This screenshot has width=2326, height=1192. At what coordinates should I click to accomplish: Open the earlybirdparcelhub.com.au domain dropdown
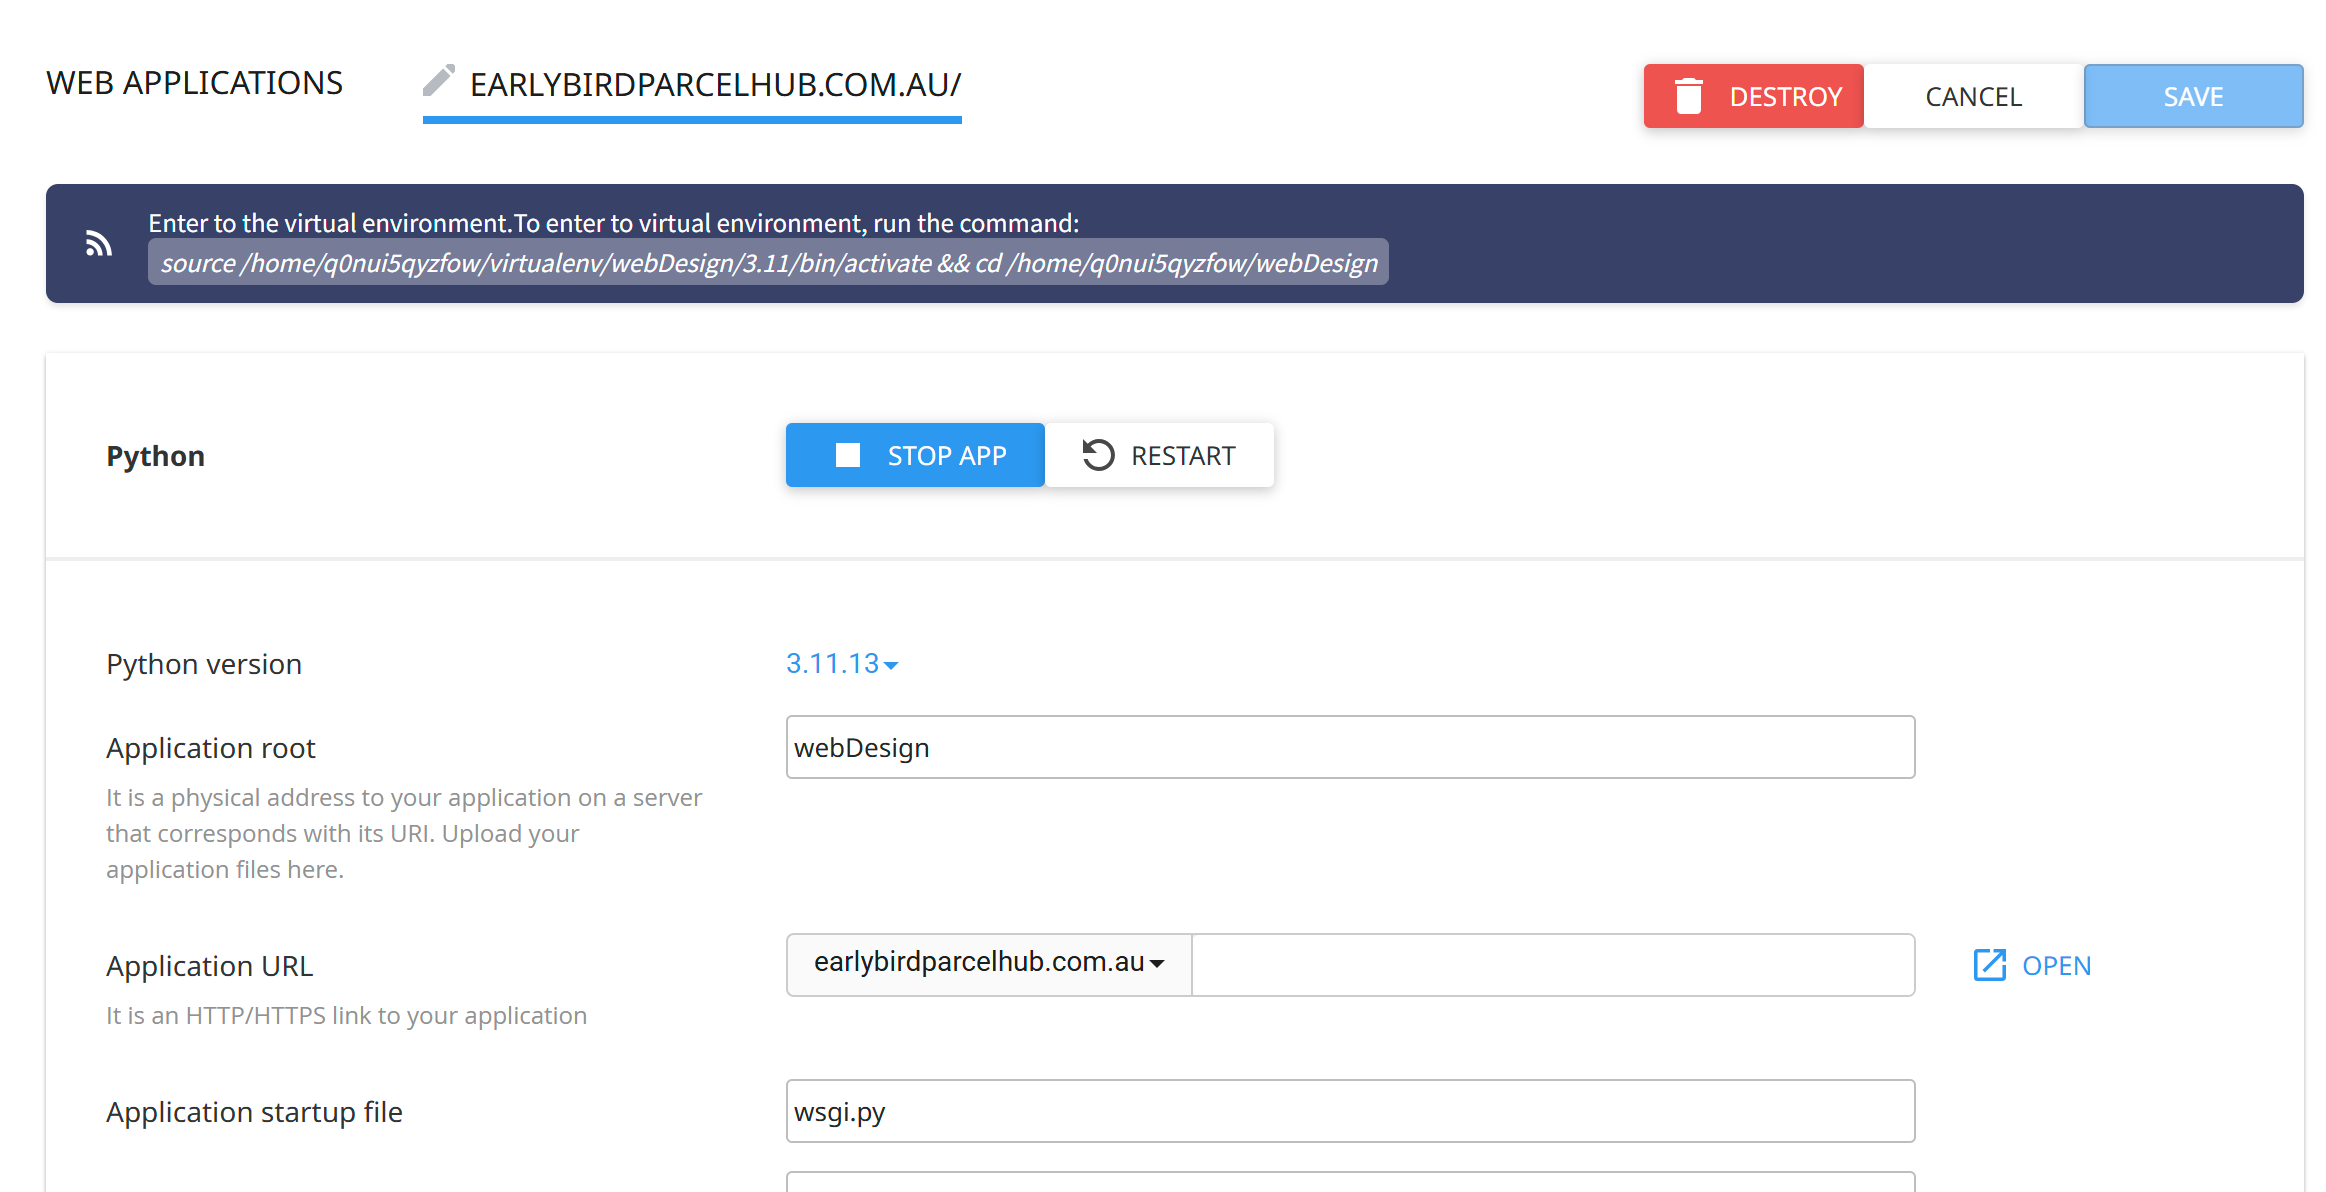(x=989, y=964)
